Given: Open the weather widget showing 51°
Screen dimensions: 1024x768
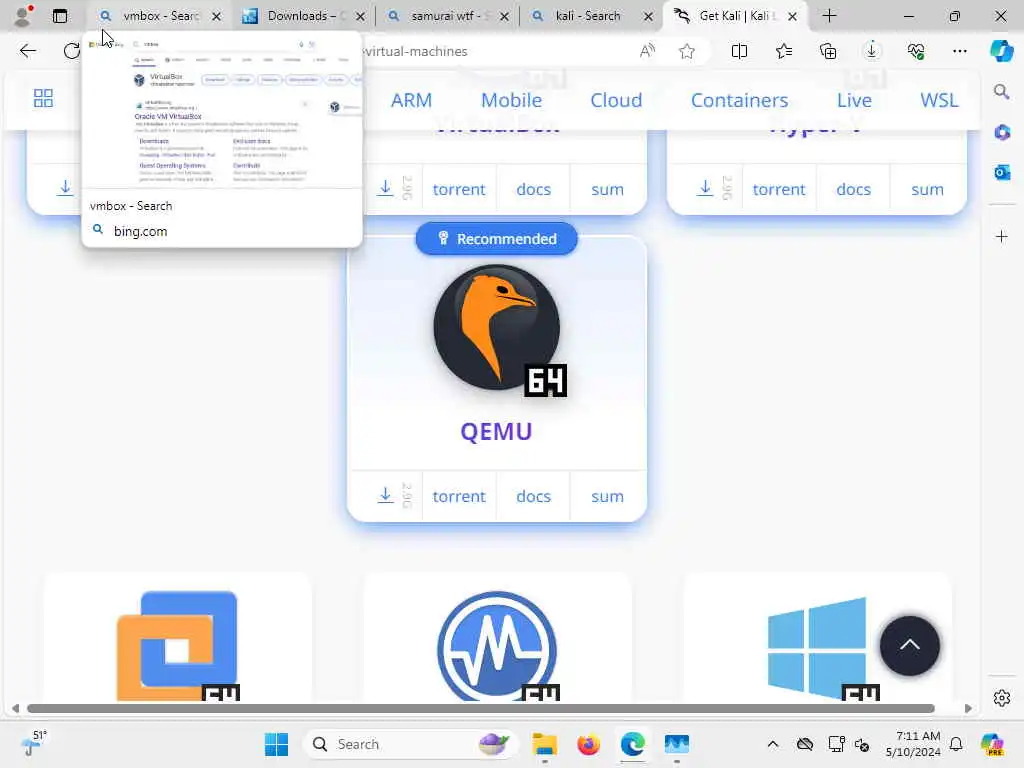Looking at the screenshot, I should pos(33,744).
